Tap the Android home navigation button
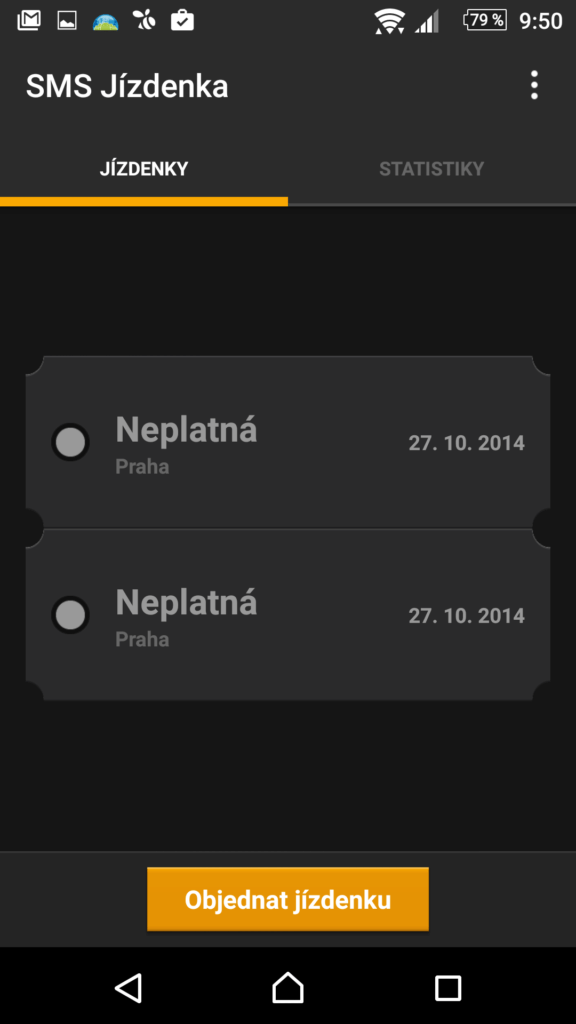 pos(288,987)
